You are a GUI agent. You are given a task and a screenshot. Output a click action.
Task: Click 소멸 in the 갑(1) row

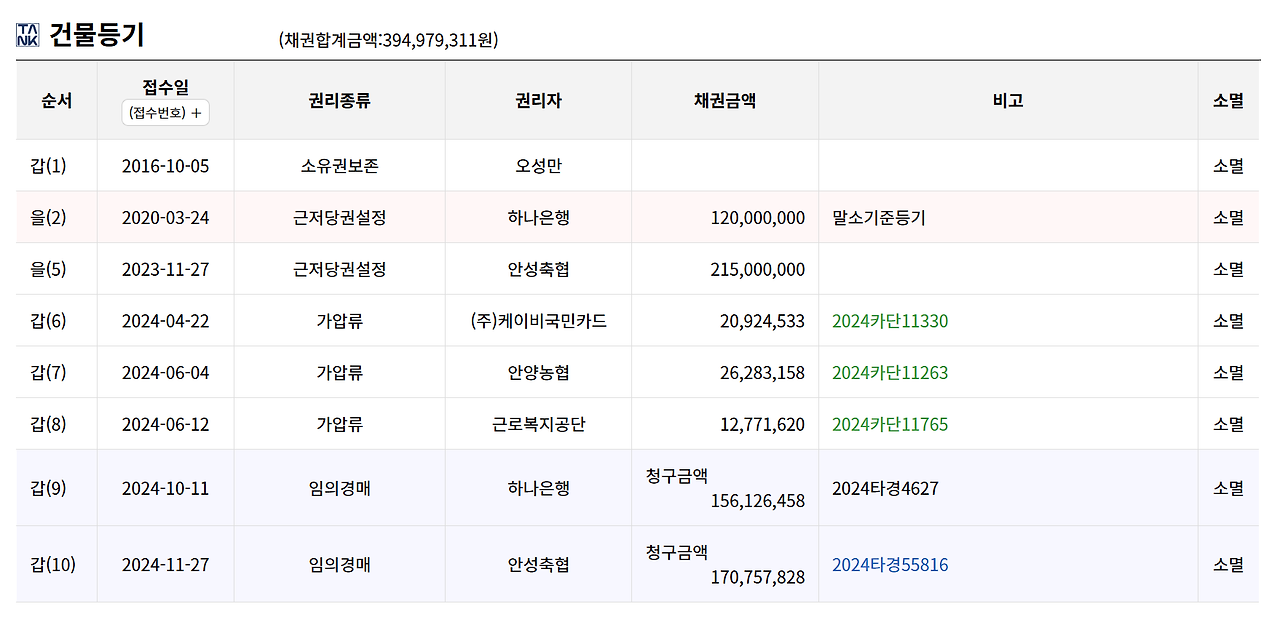click(1229, 166)
